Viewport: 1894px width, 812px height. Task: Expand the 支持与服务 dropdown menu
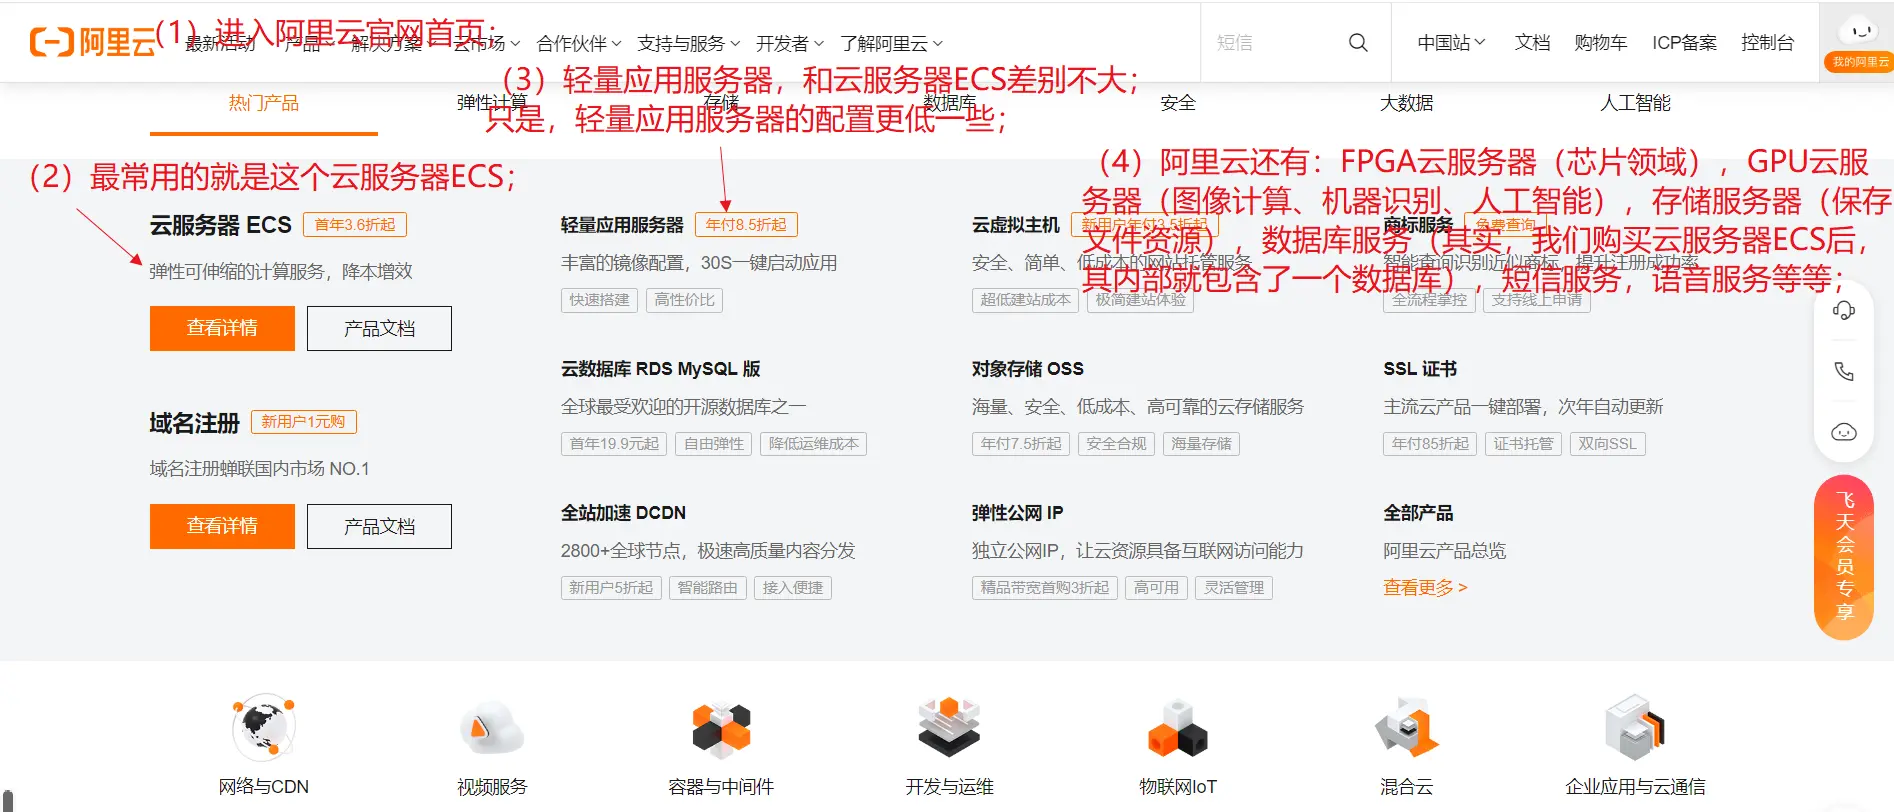(x=688, y=44)
